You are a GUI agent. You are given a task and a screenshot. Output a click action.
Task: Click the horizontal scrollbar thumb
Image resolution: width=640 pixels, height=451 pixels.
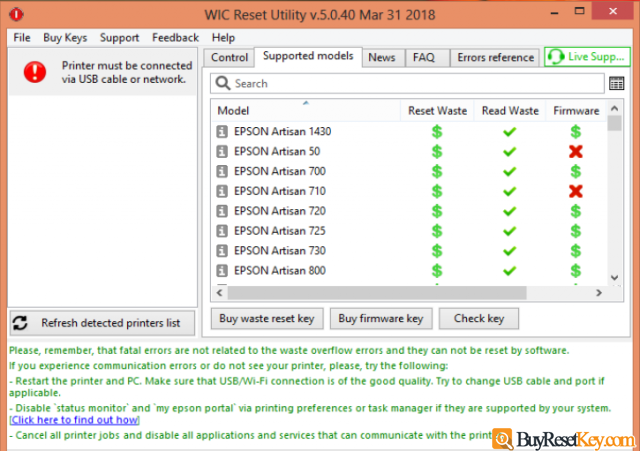point(377,293)
